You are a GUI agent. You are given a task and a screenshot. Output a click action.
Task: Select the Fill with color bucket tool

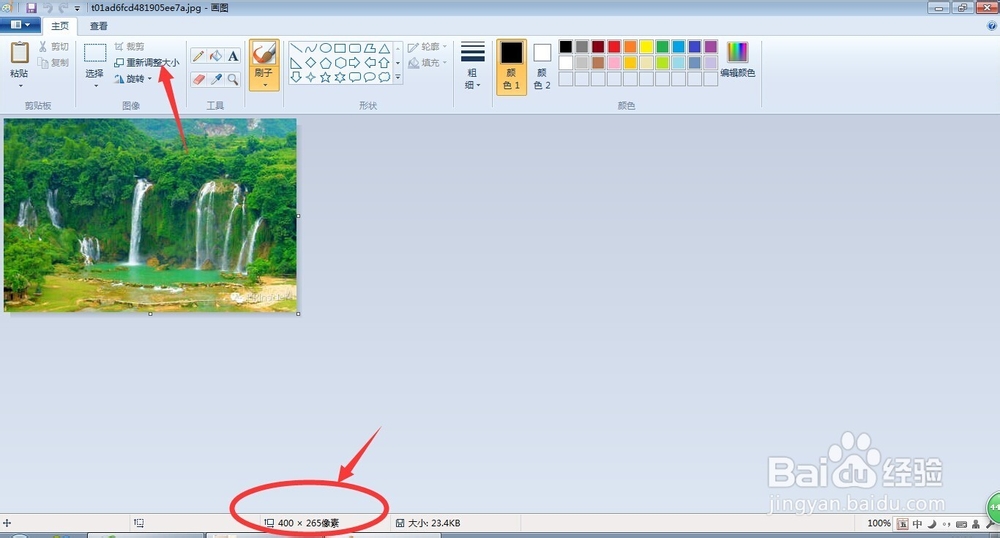pos(216,56)
